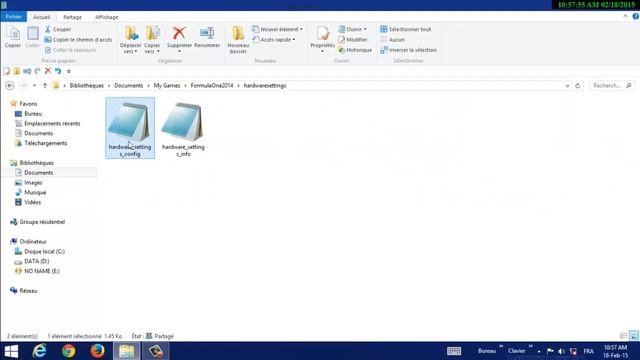Open the Images library
The image size is (640, 360).
pos(28,182)
